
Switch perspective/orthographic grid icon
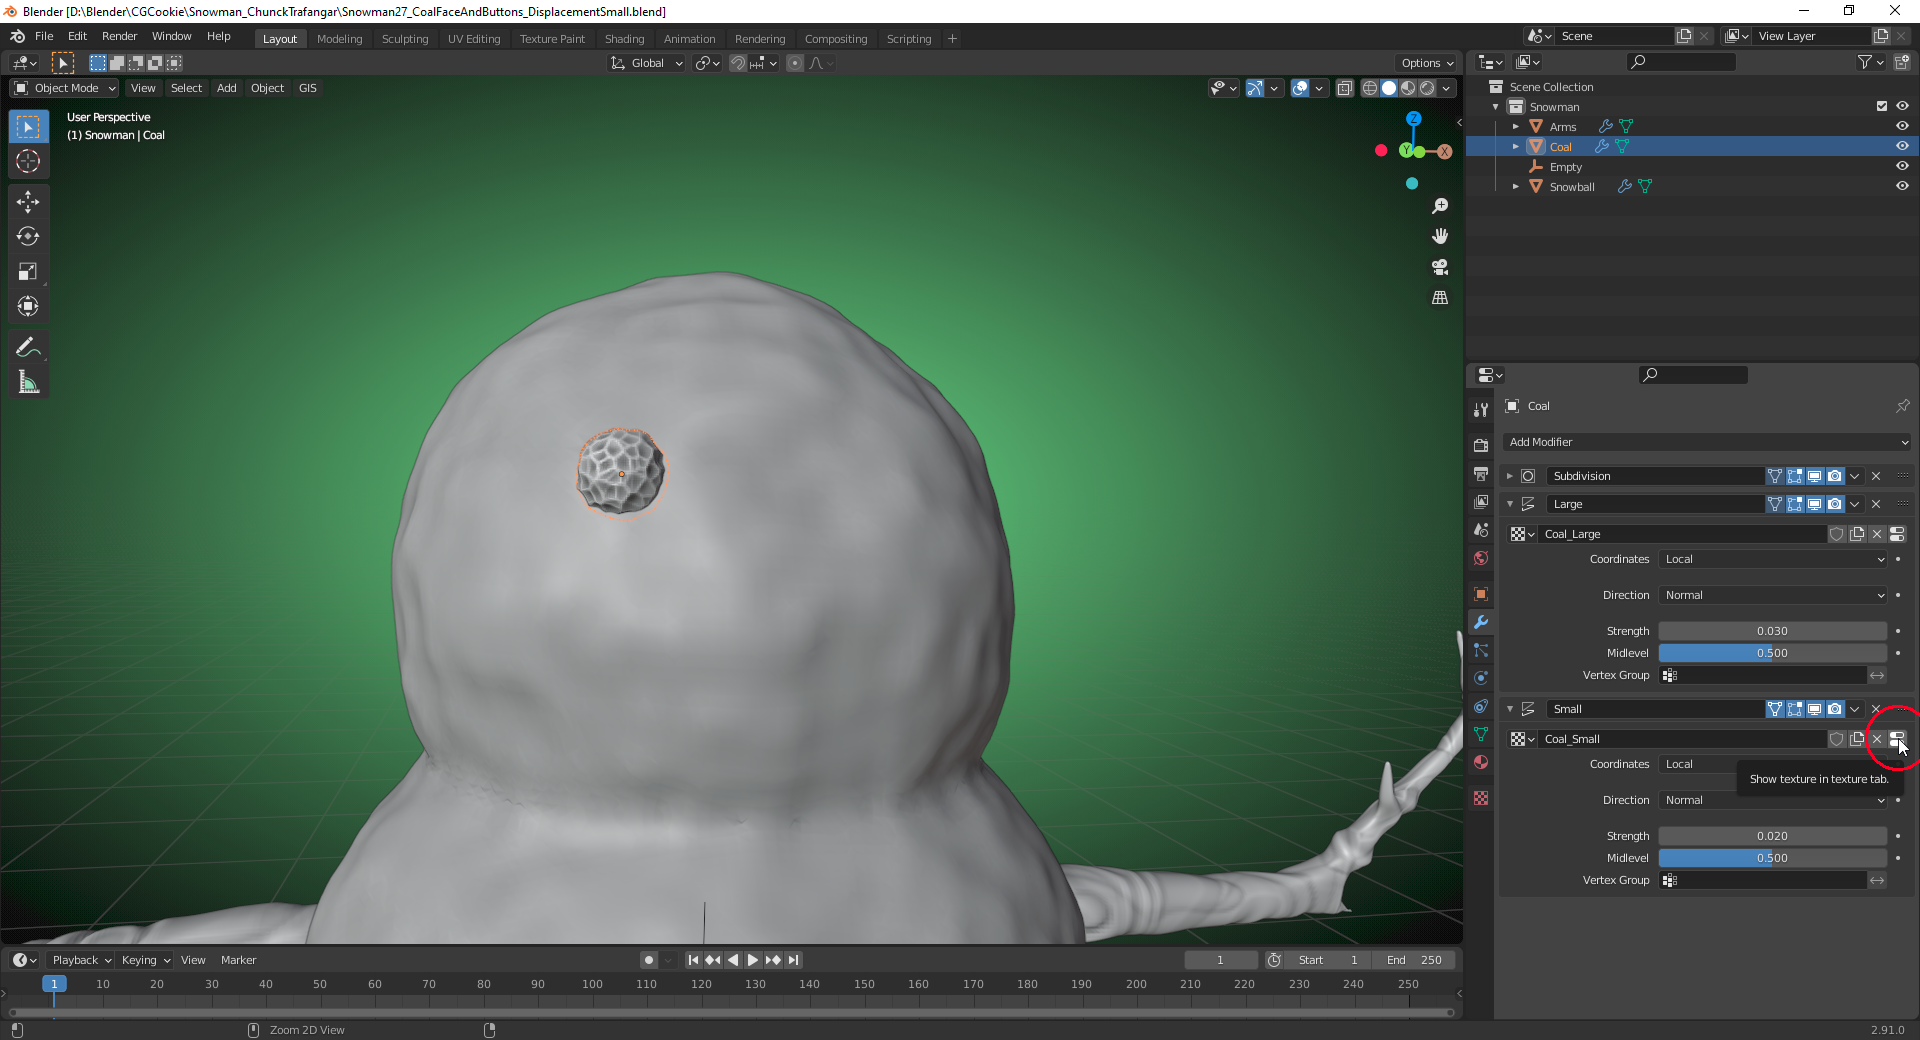pos(1440,298)
